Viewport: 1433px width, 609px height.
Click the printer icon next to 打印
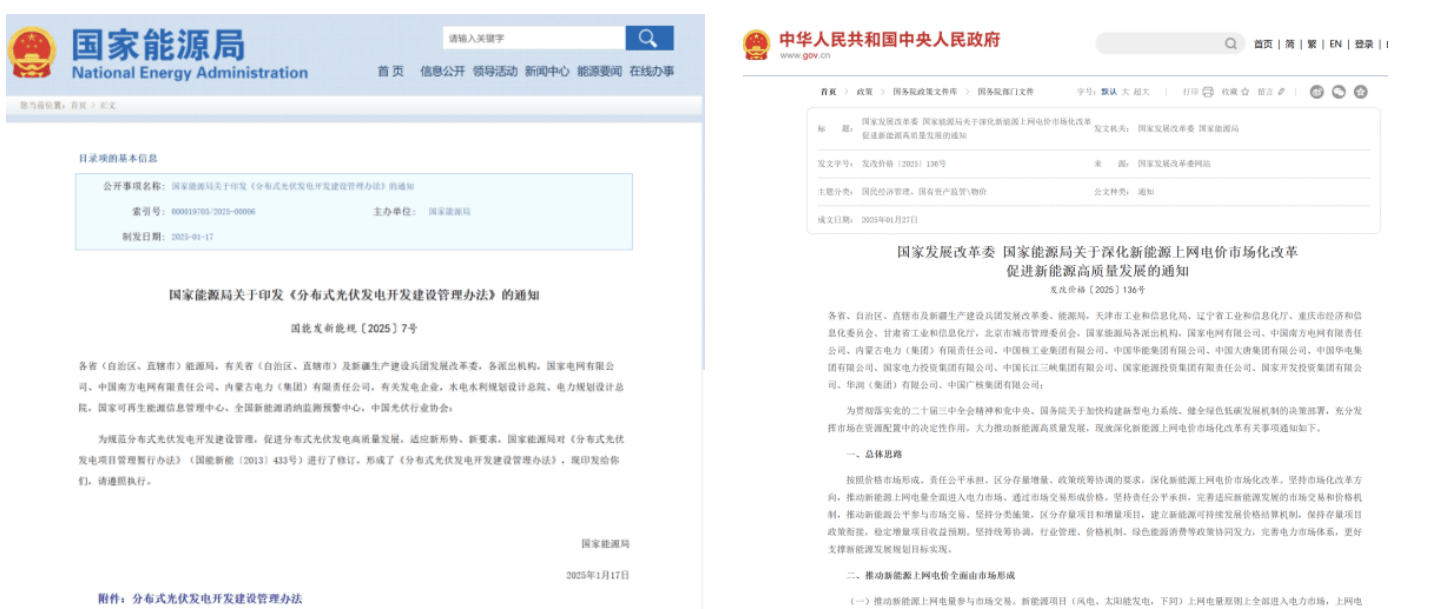[1208, 91]
